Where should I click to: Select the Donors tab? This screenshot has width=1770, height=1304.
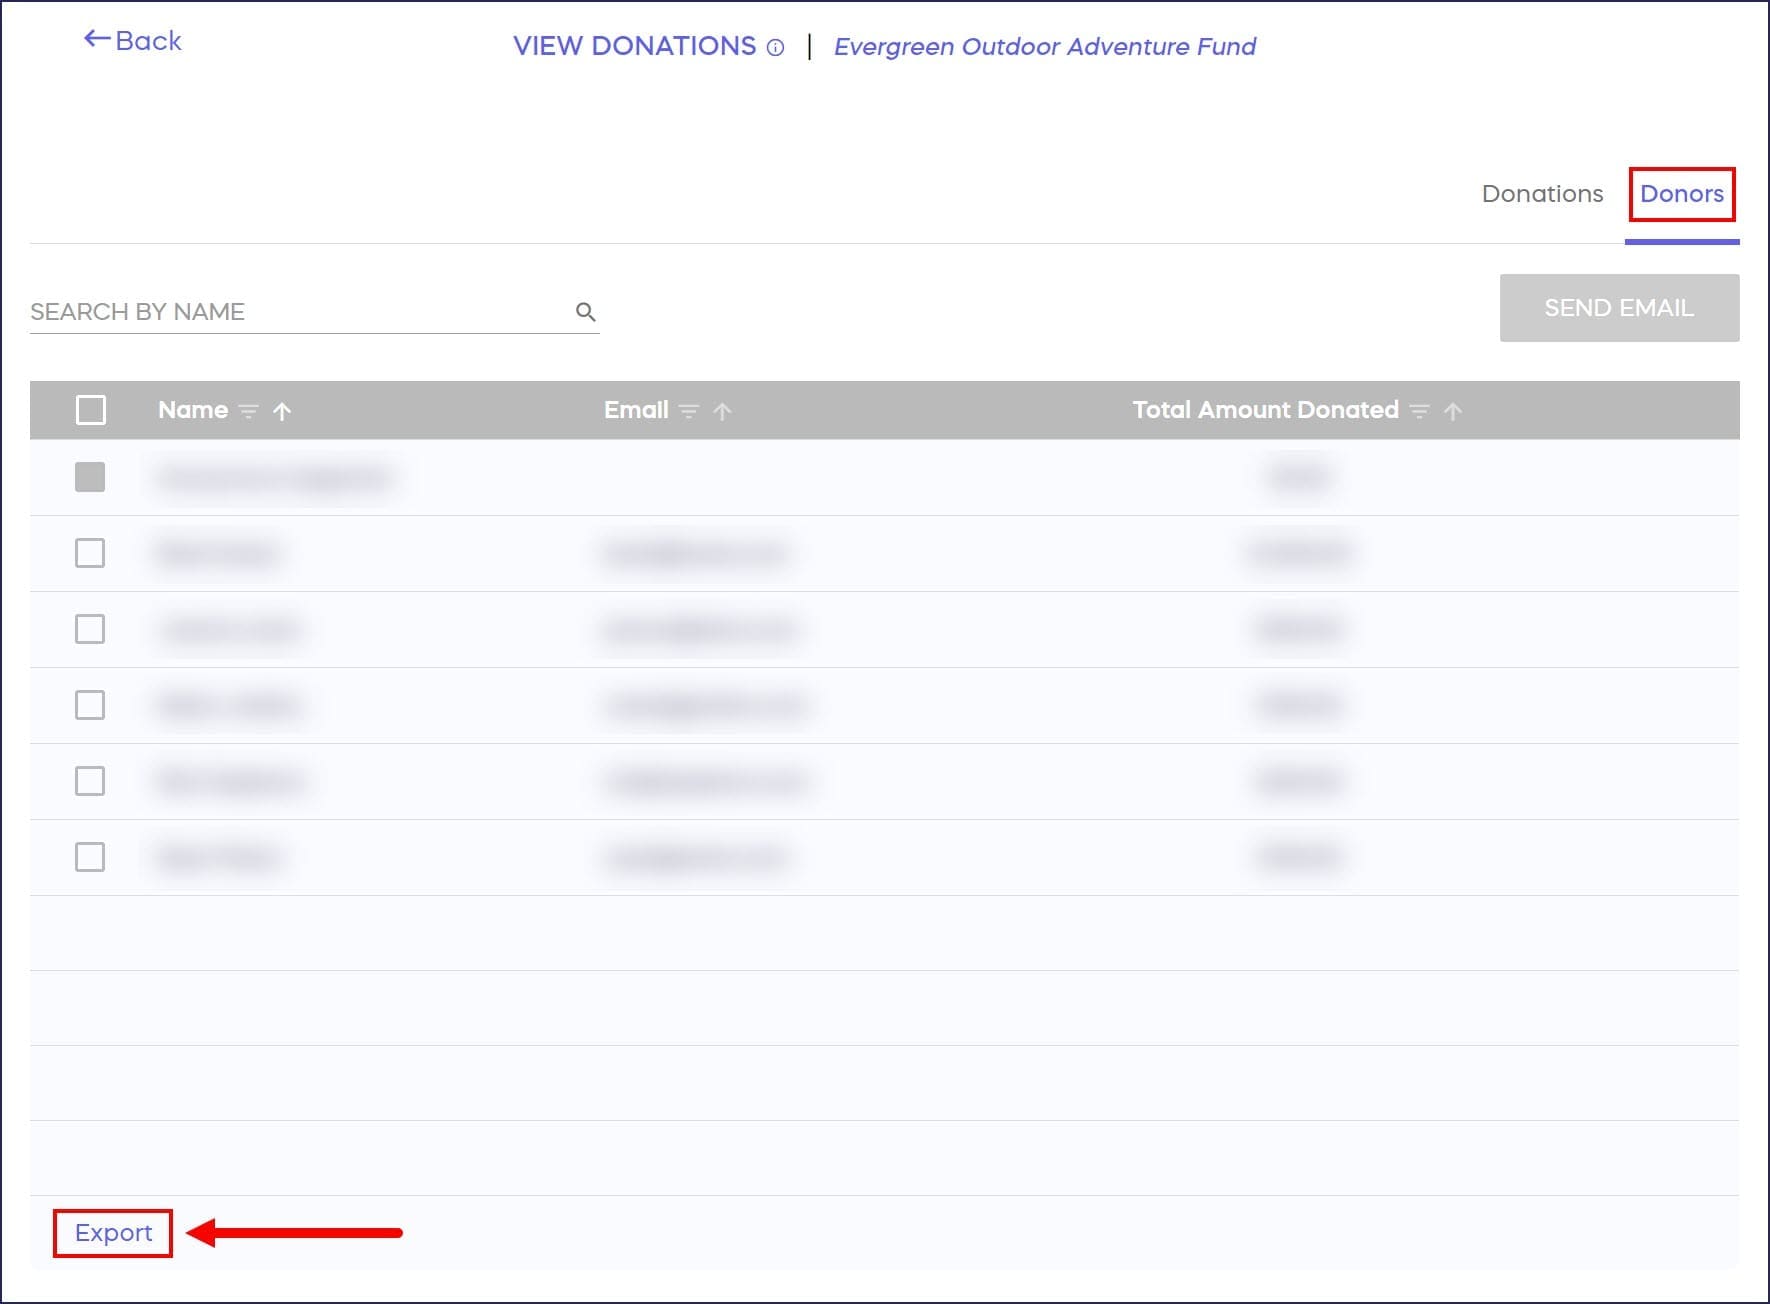tap(1681, 194)
